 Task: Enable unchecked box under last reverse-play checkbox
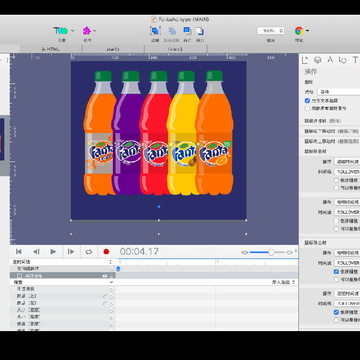point(336,320)
